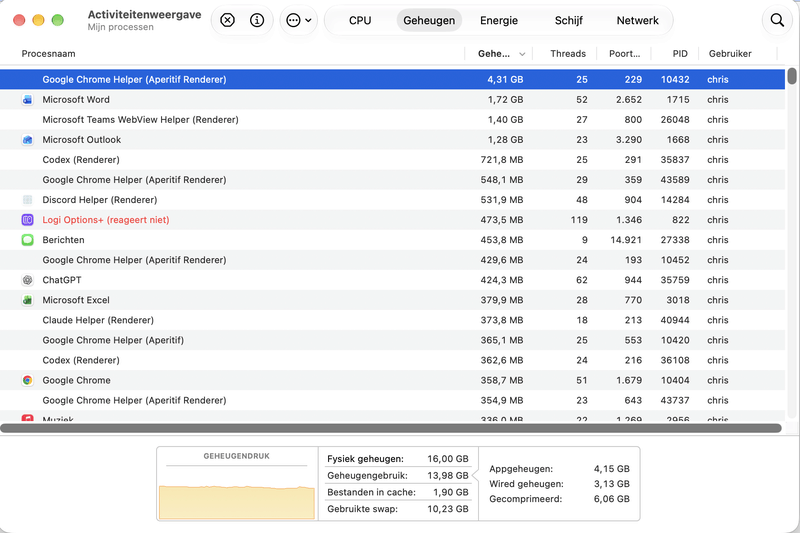Image resolution: width=800 pixels, height=533 pixels.
Task: Click the vertical scrollbar thumb
Action: 792,76
